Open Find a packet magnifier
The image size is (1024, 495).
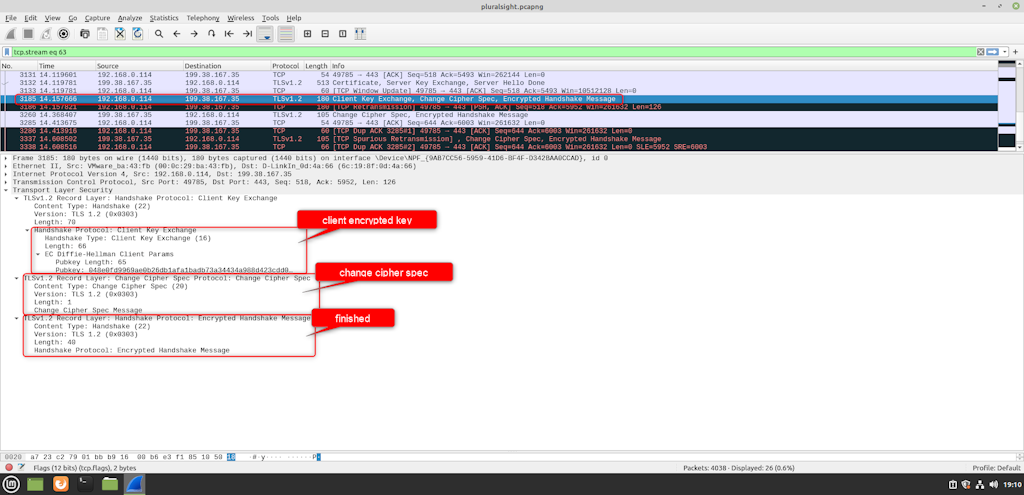[x=159, y=33]
